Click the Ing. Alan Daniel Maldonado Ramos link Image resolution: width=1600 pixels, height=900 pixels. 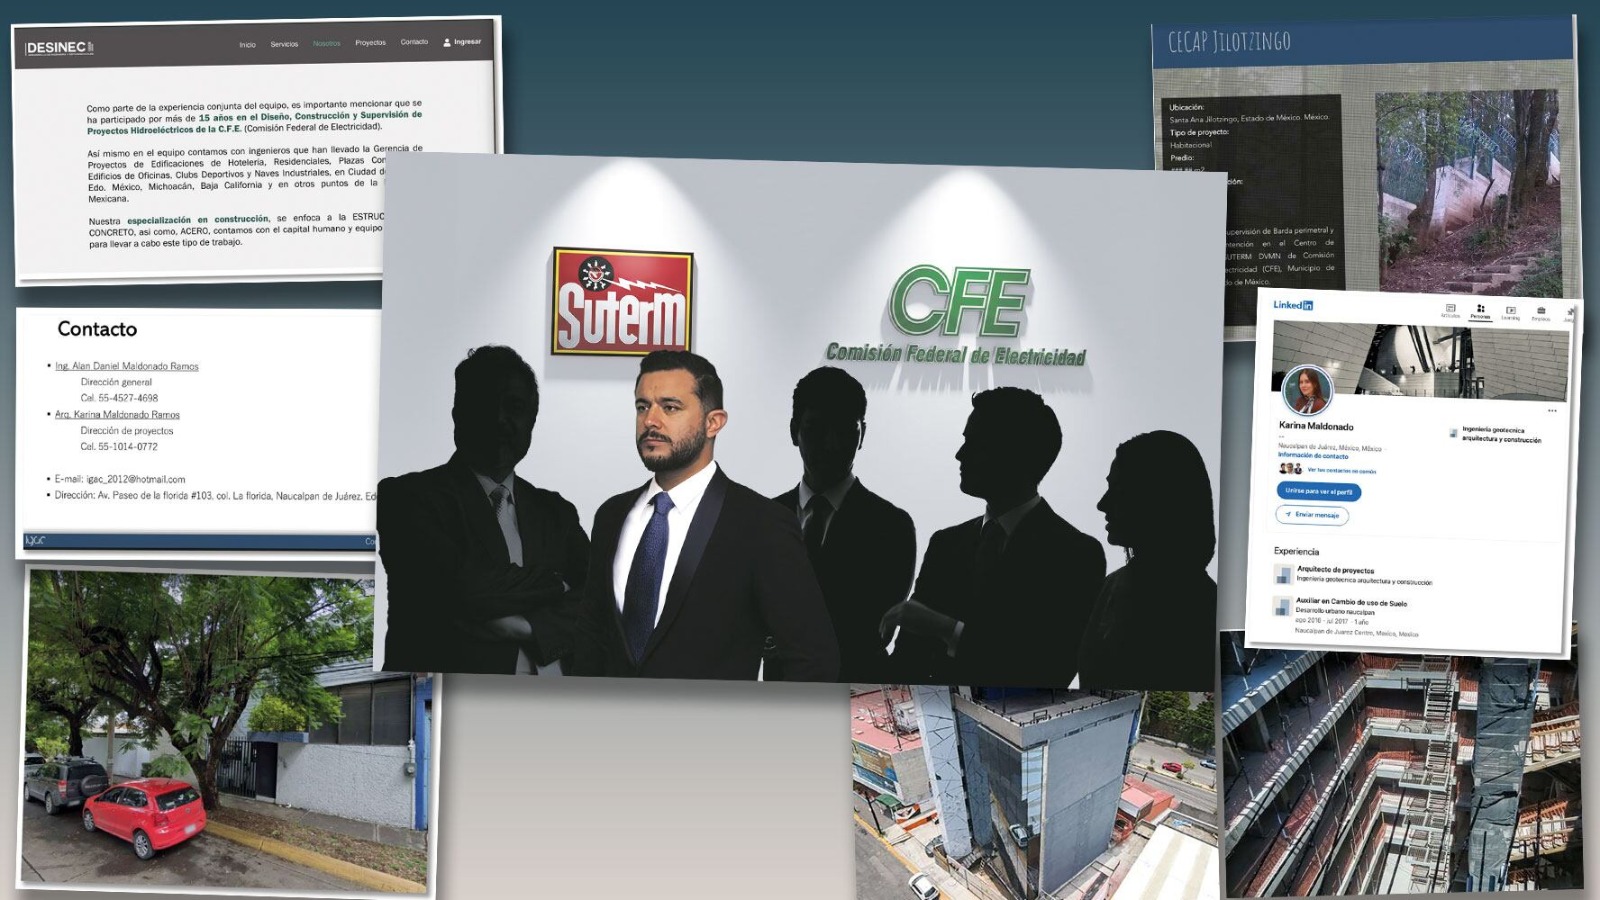click(127, 367)
